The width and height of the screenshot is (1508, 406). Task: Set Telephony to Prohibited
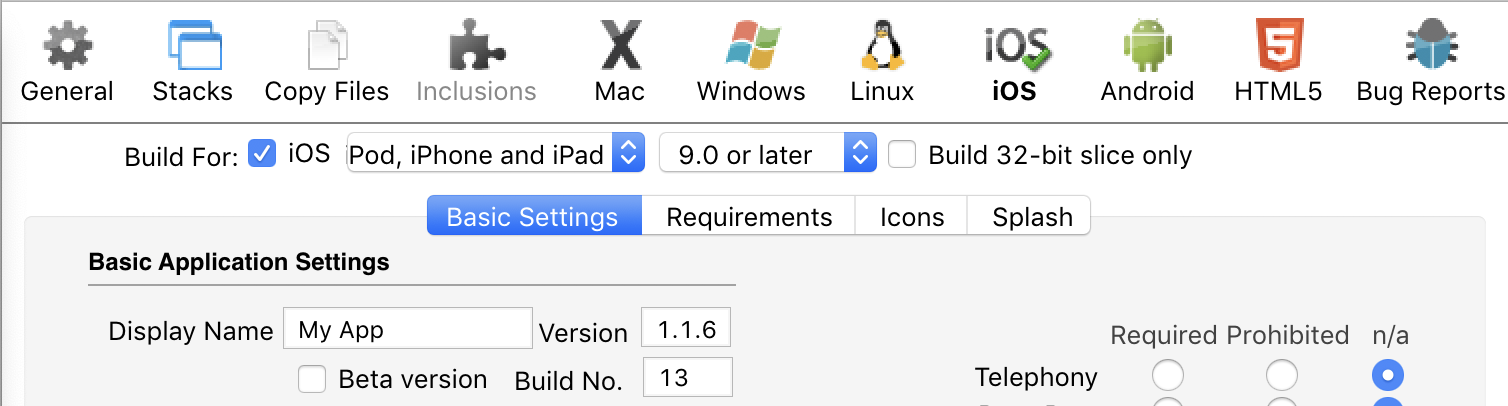pos(1282,376)
